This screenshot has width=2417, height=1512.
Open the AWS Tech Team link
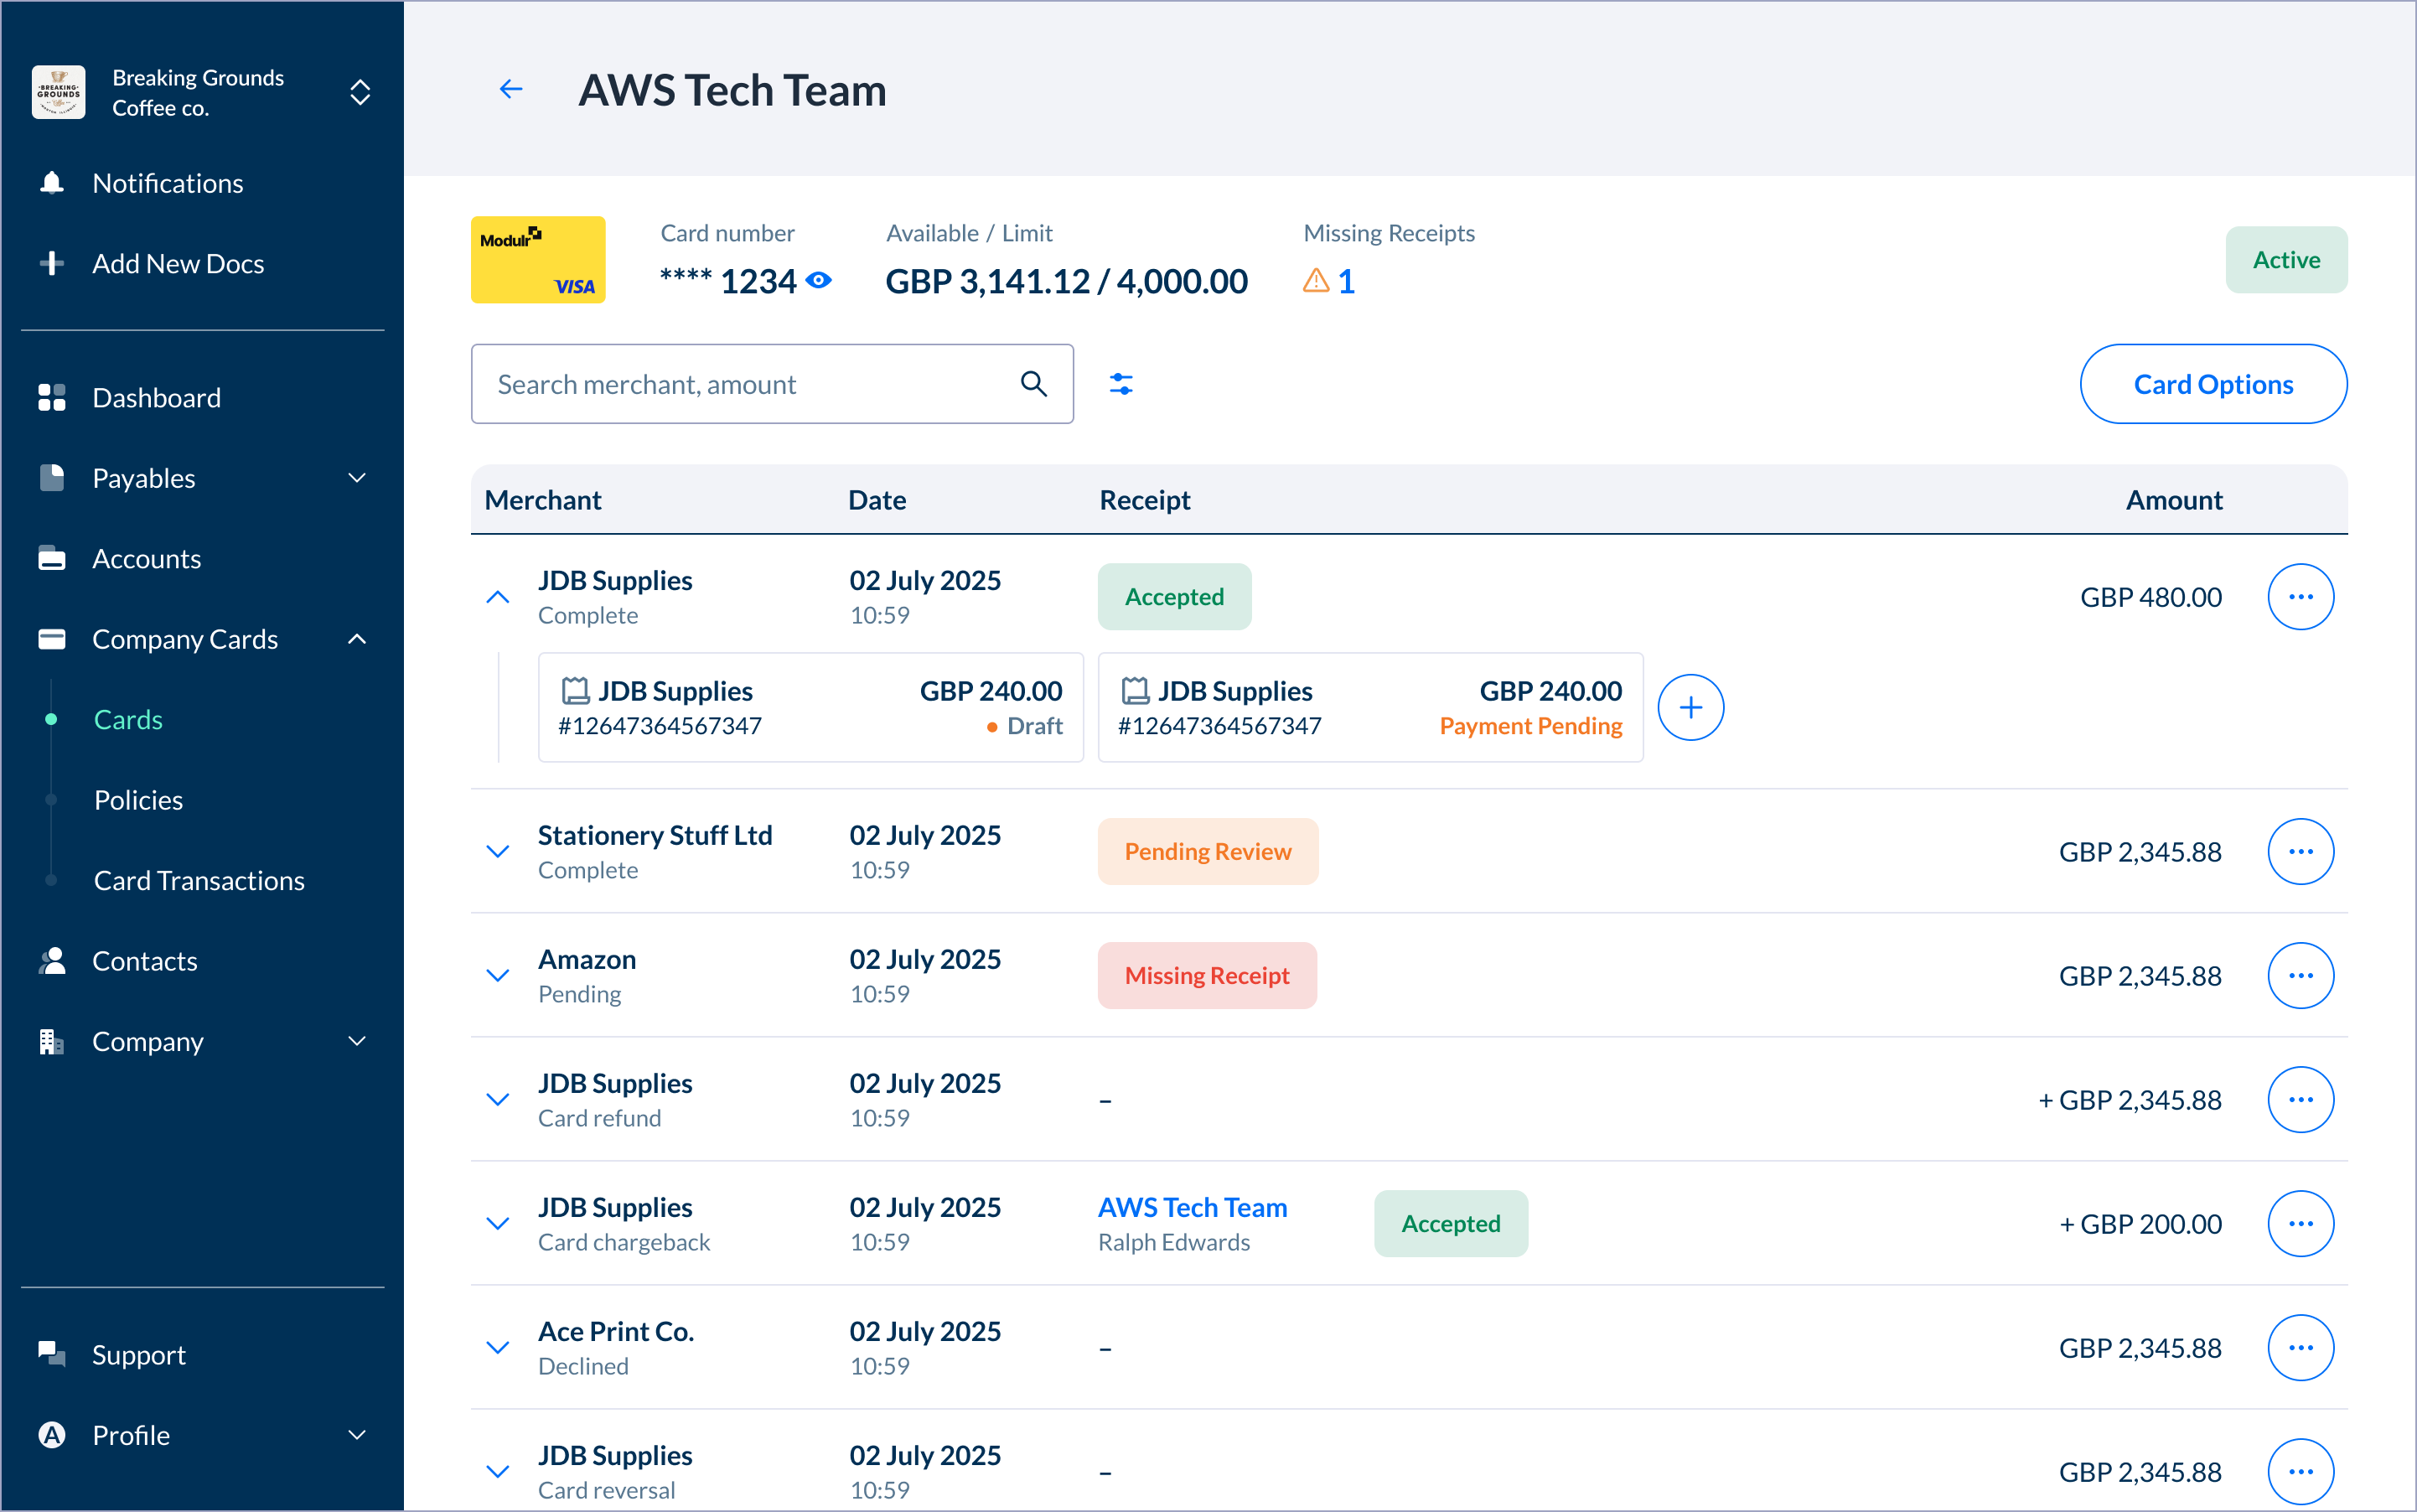[x=1192, y=1208]
